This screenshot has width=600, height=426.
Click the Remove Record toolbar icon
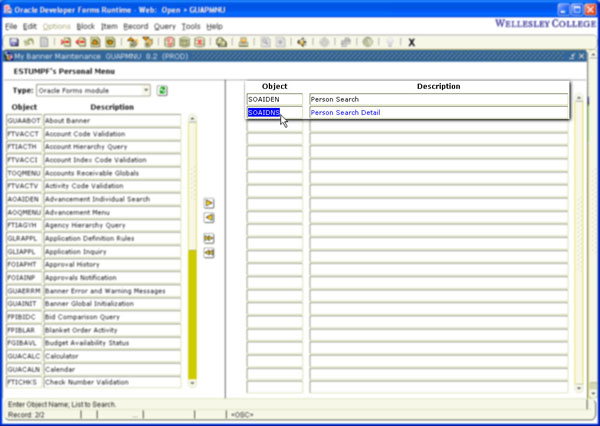(x=80, y=42)
